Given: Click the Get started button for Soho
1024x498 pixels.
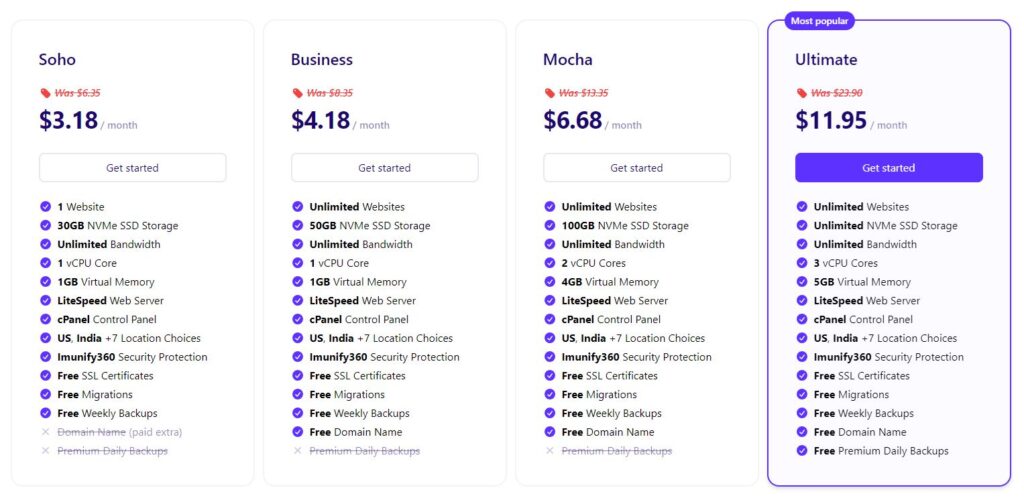Looking at the screenshot, I should (133, 168).
